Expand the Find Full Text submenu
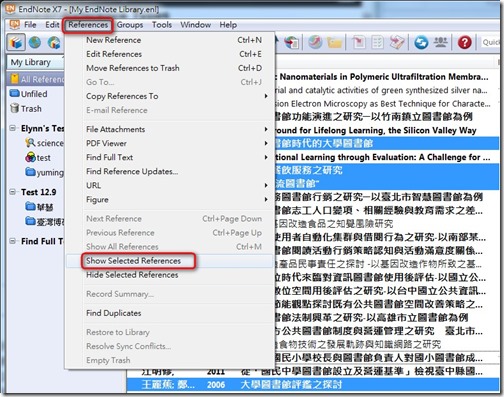The height and width of the screenshot is (397, 504). pyautogui.click(x=169, y=157)
